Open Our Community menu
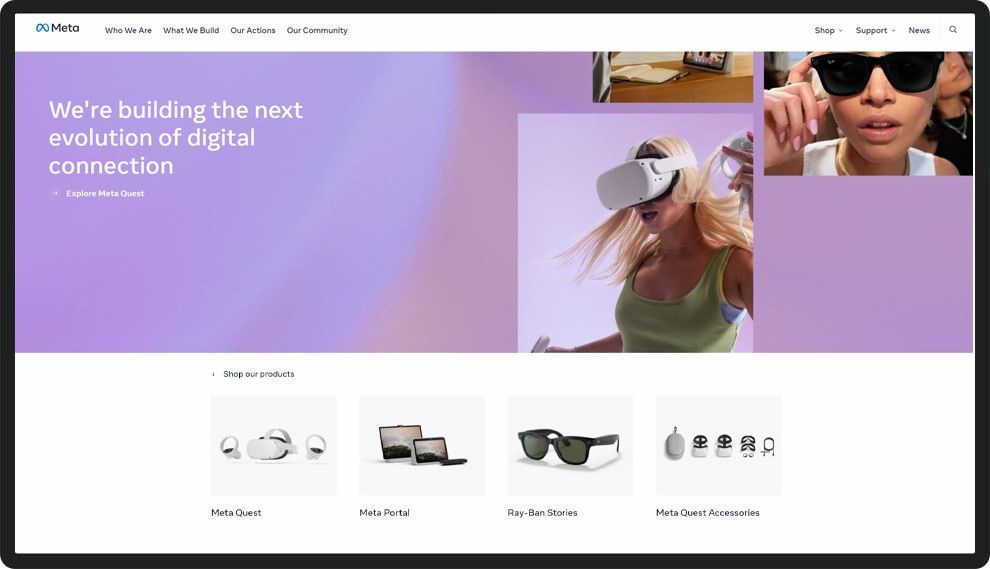The image size is (990, 569). pos(317,30)
